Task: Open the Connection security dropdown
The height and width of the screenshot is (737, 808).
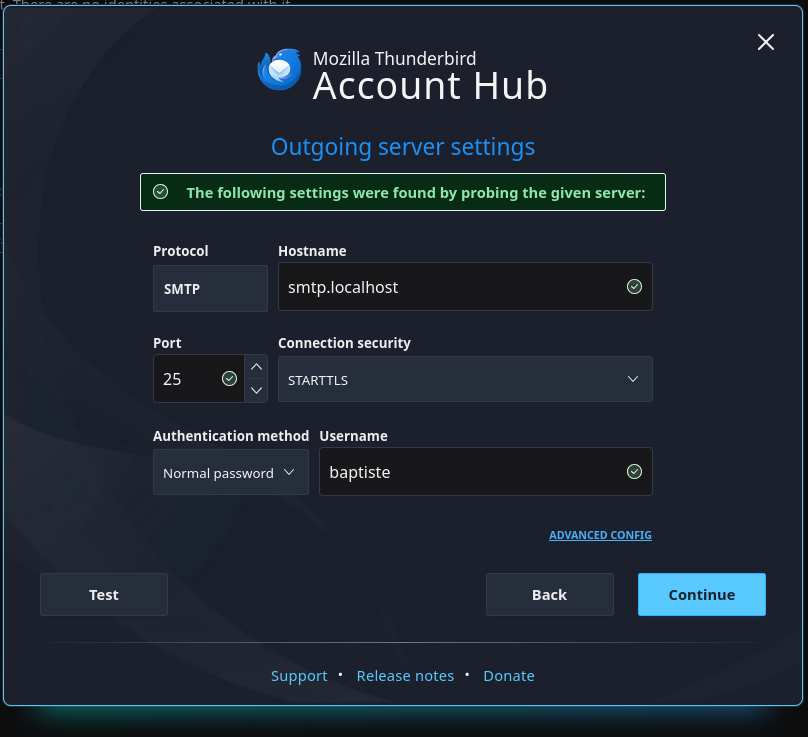Action: [465, 379]
